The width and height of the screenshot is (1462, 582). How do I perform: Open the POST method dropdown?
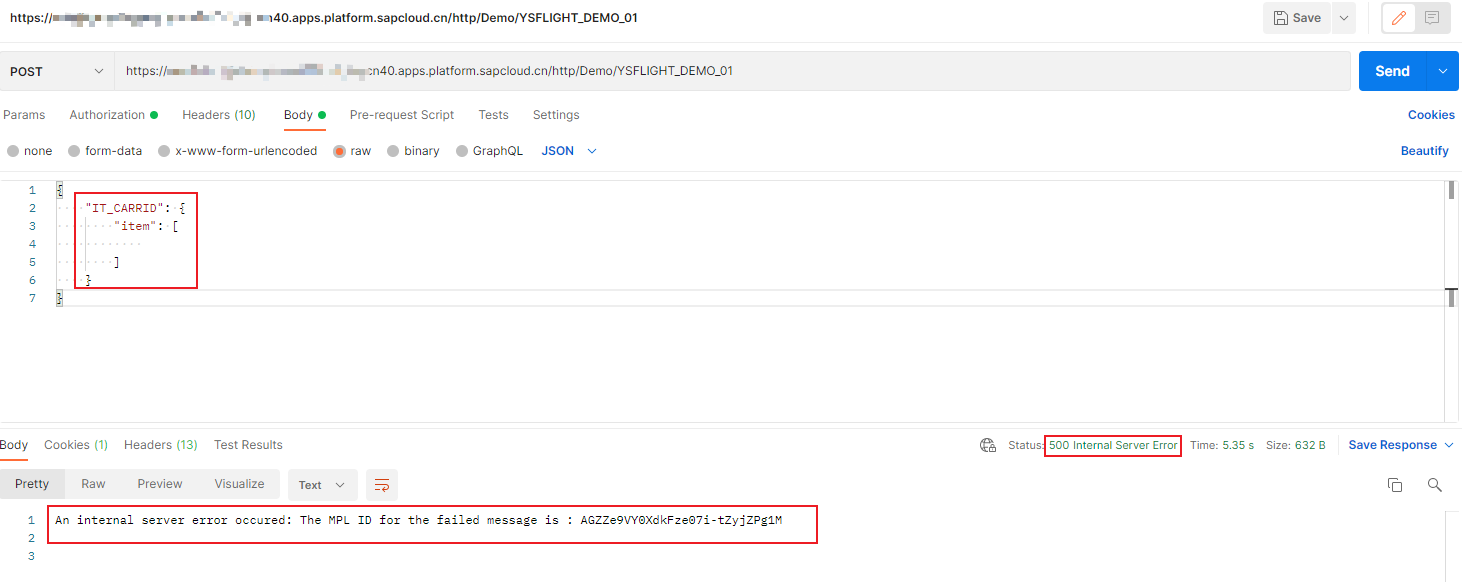(57, 71)
